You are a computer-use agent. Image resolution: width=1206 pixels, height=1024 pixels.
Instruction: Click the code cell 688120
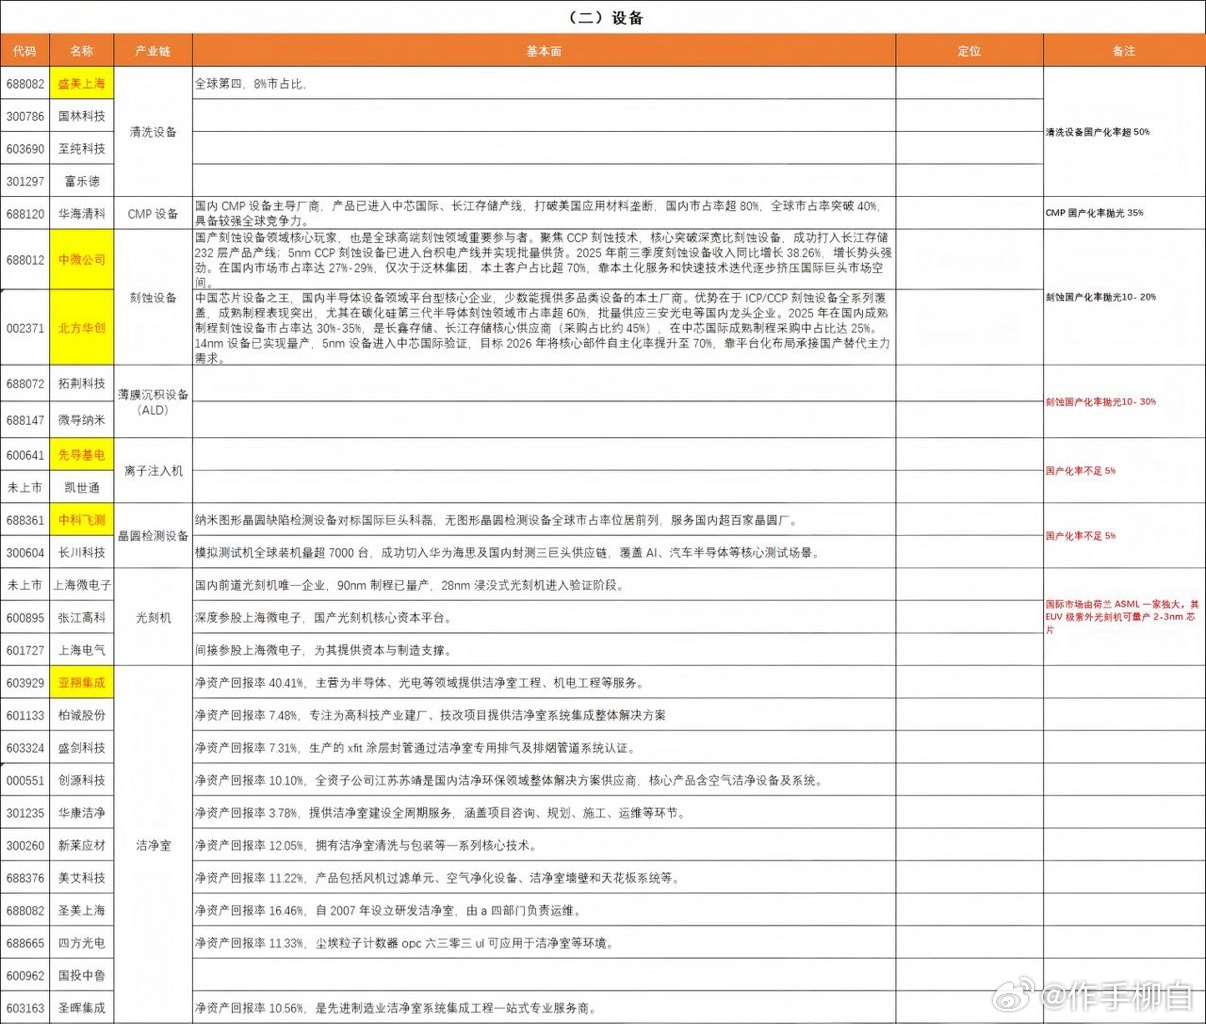tap(25, 213)
